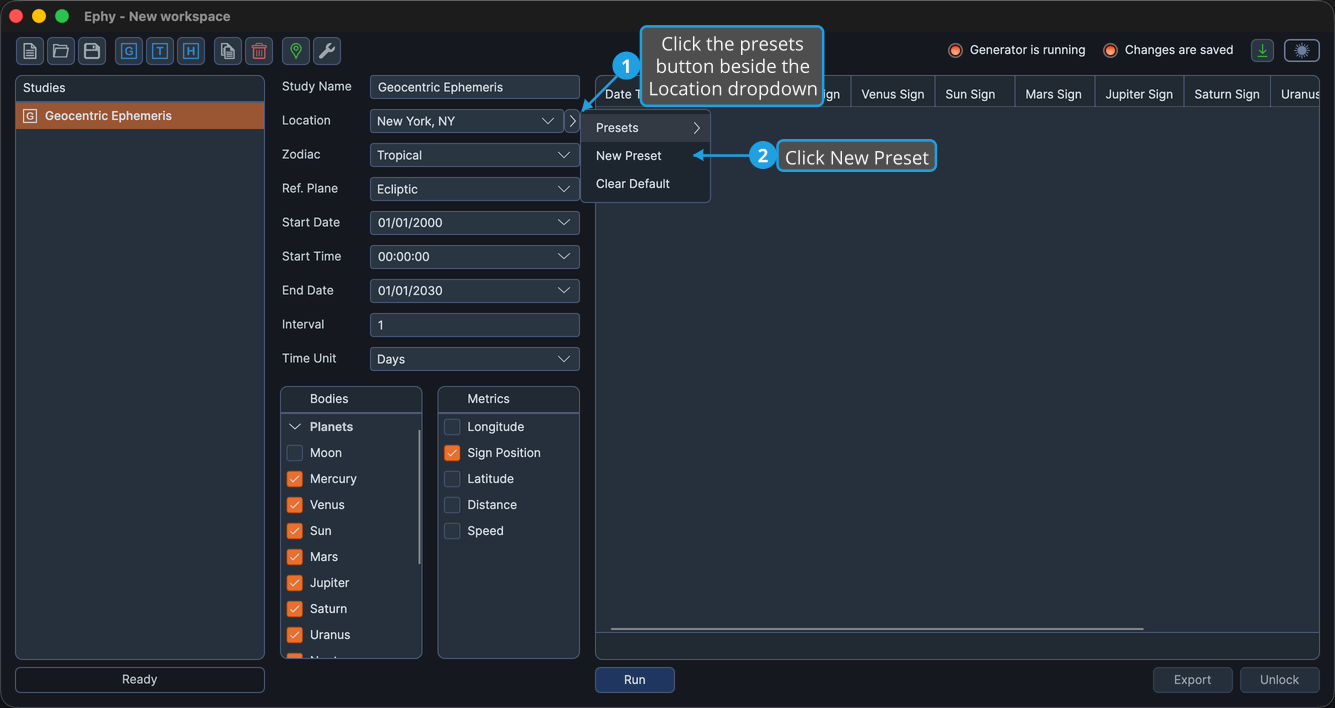Enable the Speed metric
The width and height of the screenshot is (1335, 708).
click(452, 531)
